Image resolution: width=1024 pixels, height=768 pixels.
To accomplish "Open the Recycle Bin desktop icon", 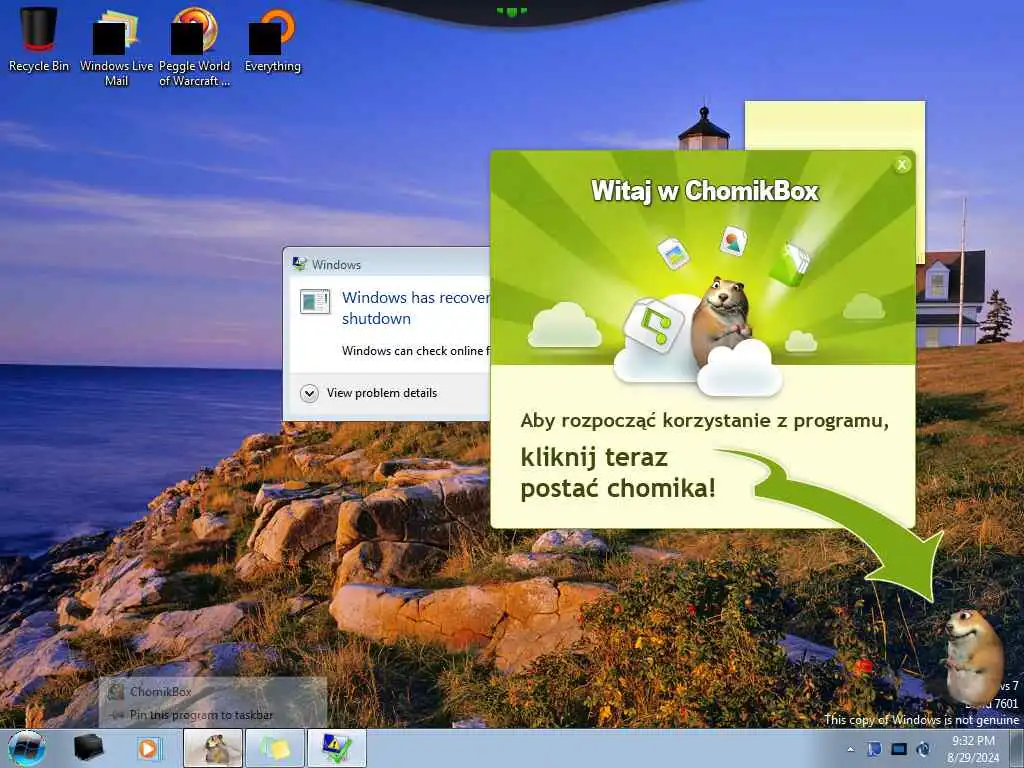I will click(39, 39).
